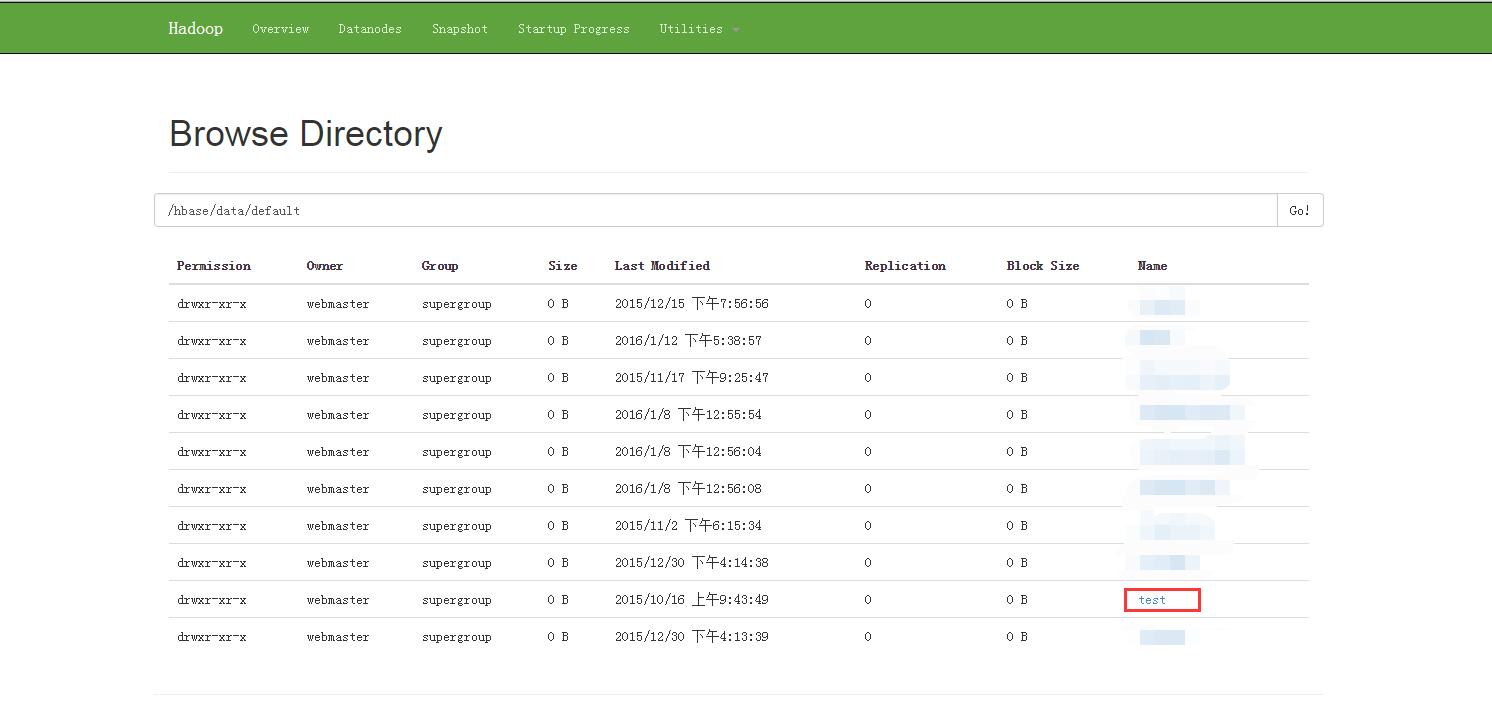Image resolution: width=1492 pixels, height=708 pixels.
Task: Click supergroup in the 下午12:56:08 row
Action: [x=457, y=489]
